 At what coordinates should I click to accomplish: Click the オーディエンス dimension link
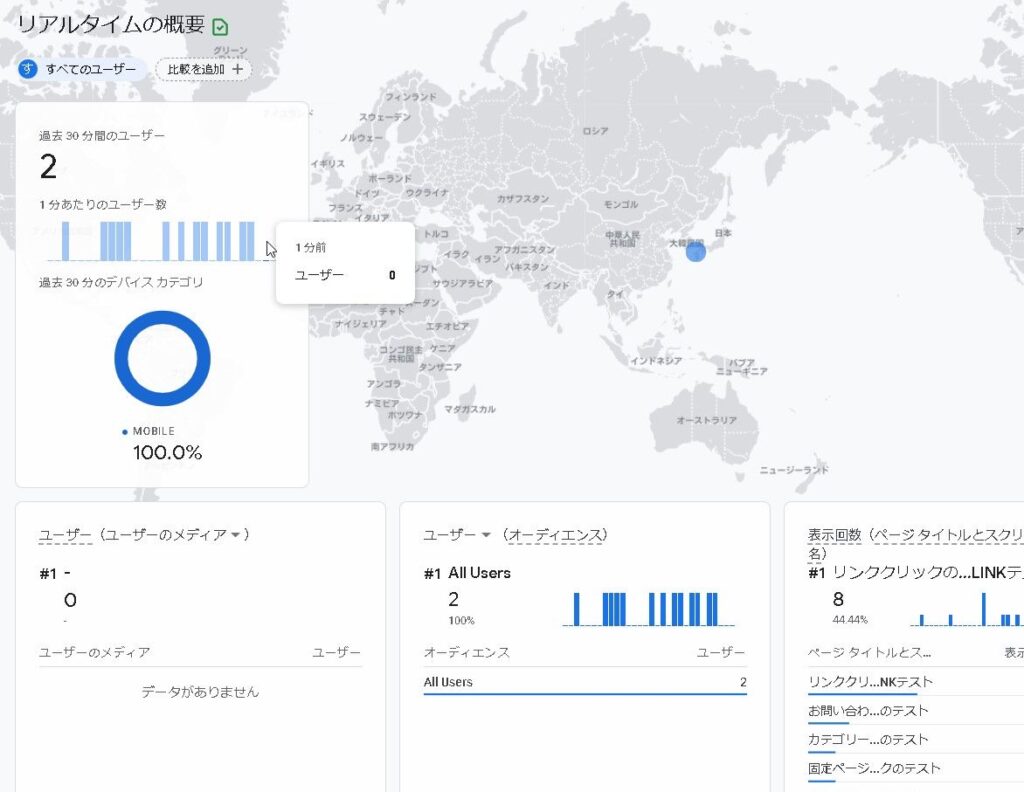coord(557,535)
